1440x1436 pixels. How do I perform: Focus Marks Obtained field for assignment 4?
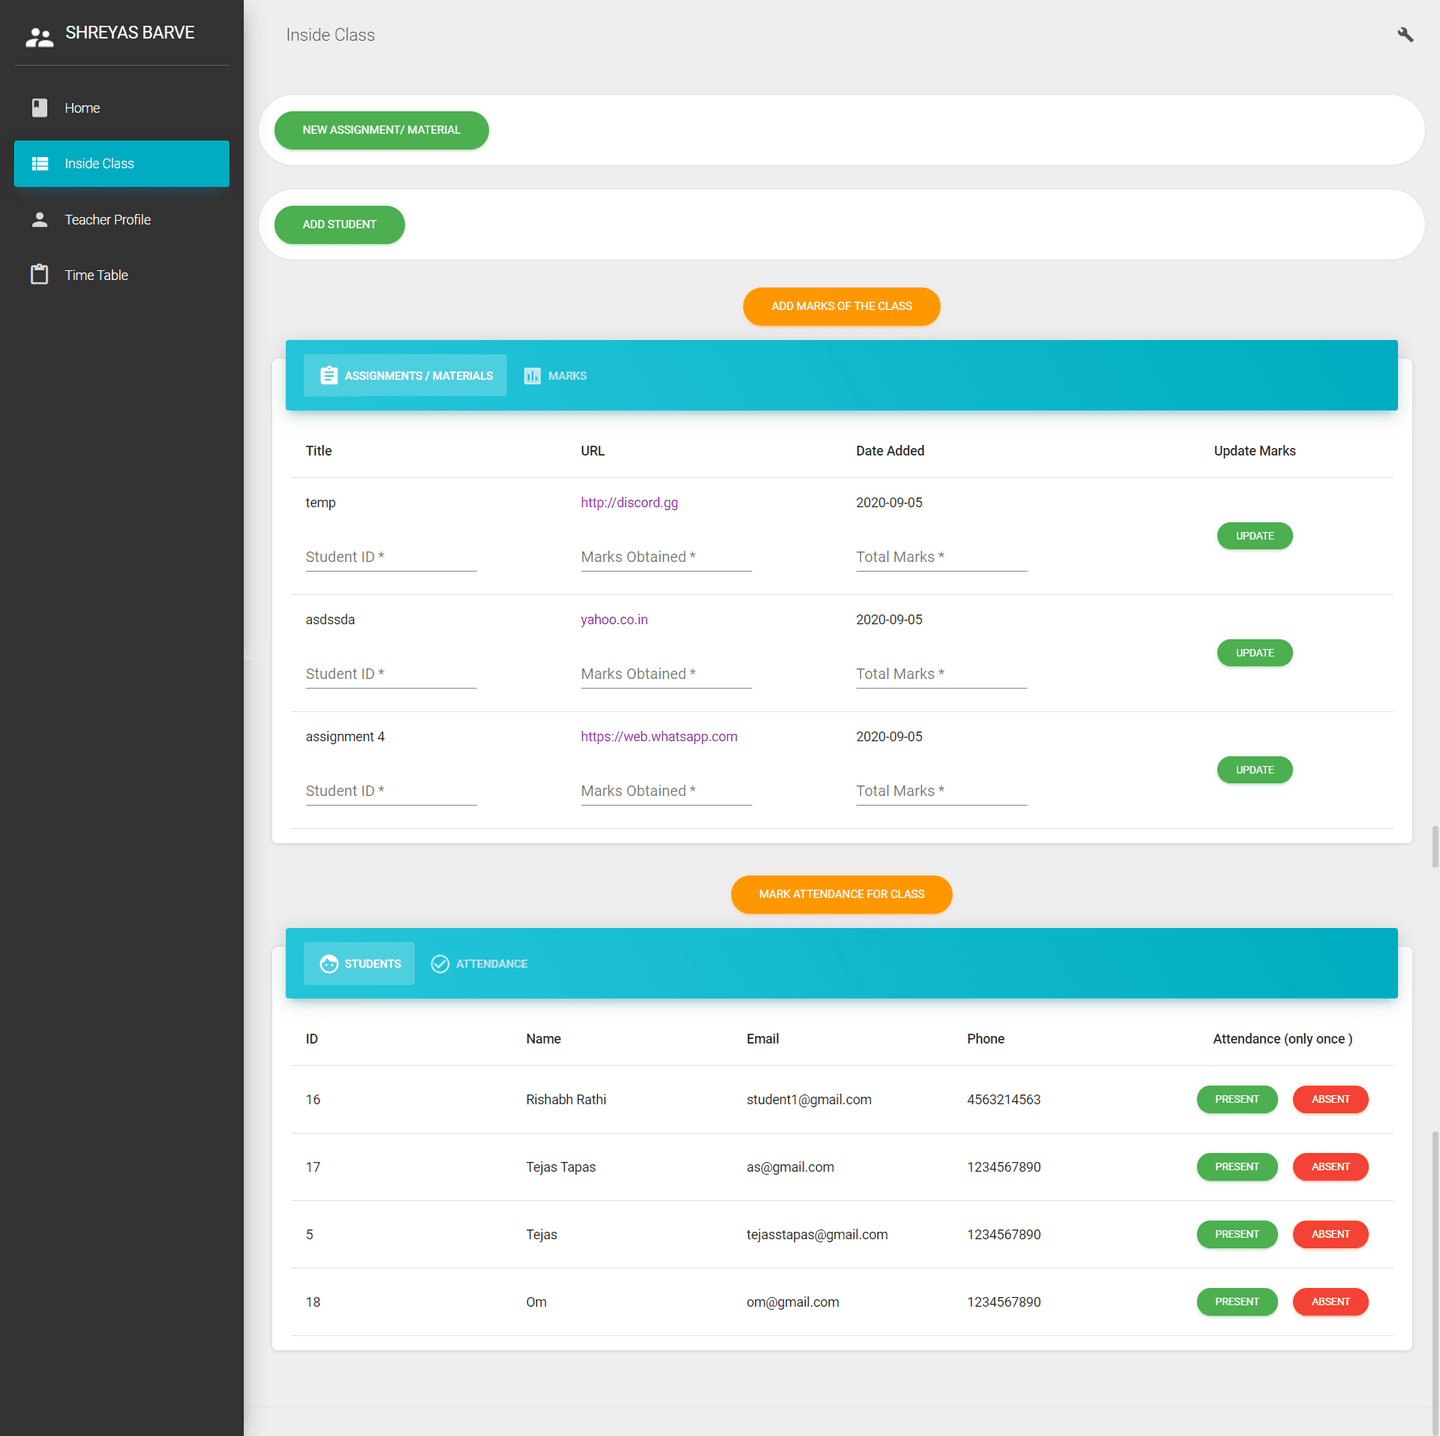pyautogui.click(x=666, y=791)
